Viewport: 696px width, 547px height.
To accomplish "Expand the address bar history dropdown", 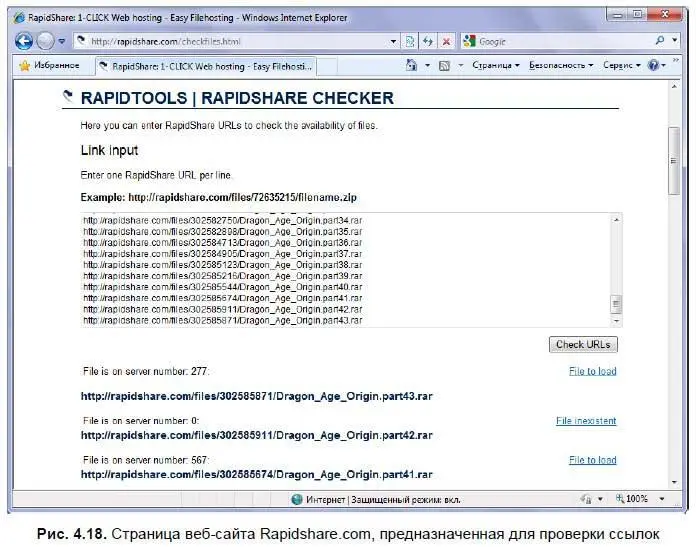I will coord(393,41).
